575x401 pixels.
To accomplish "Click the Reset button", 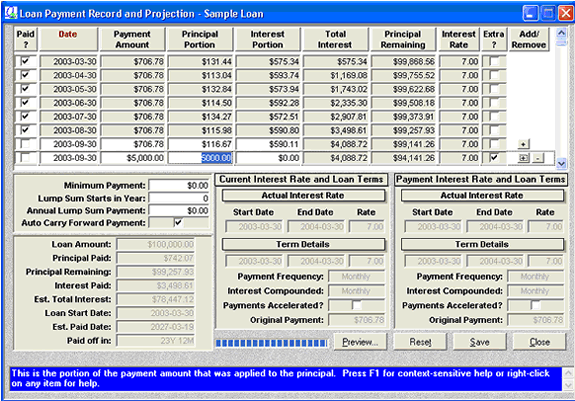I will pyautogui.click(x=420, y=342).
